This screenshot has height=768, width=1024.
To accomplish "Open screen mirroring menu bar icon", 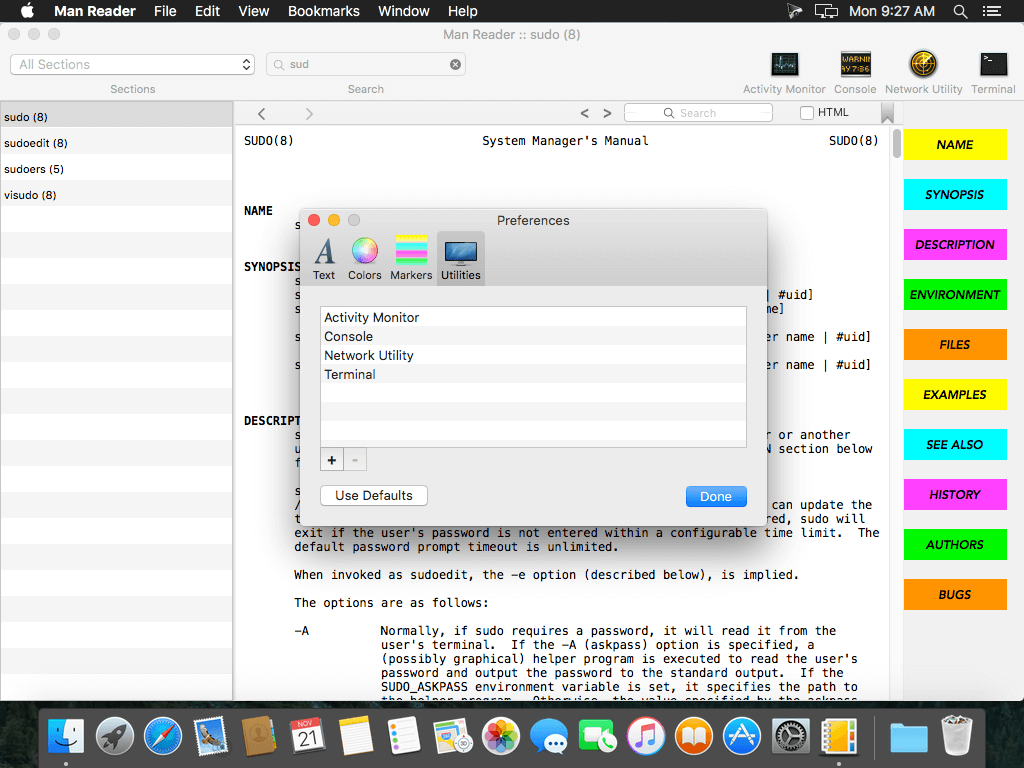I will point(826,11).
